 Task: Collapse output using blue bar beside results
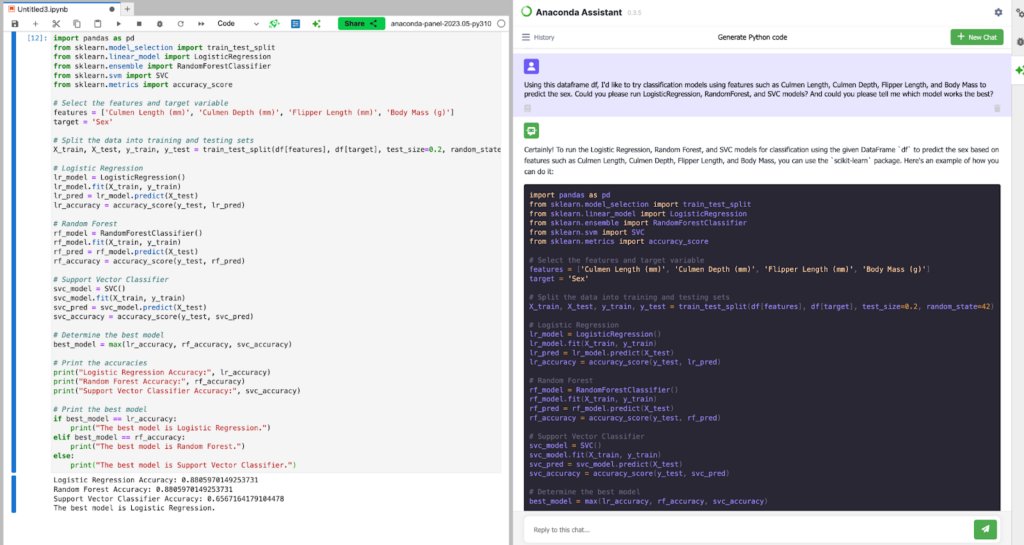pyautogui.click(x=13, y=494)
